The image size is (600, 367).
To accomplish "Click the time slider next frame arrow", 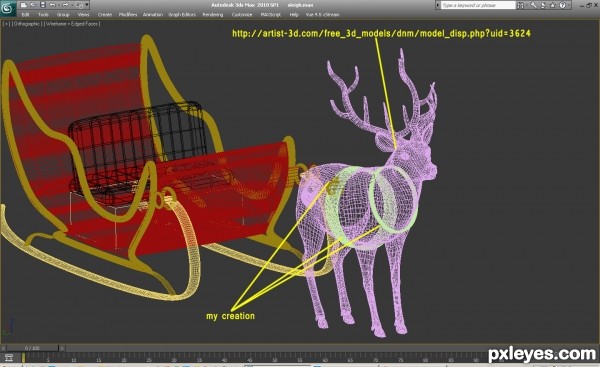I will [62, 348].
